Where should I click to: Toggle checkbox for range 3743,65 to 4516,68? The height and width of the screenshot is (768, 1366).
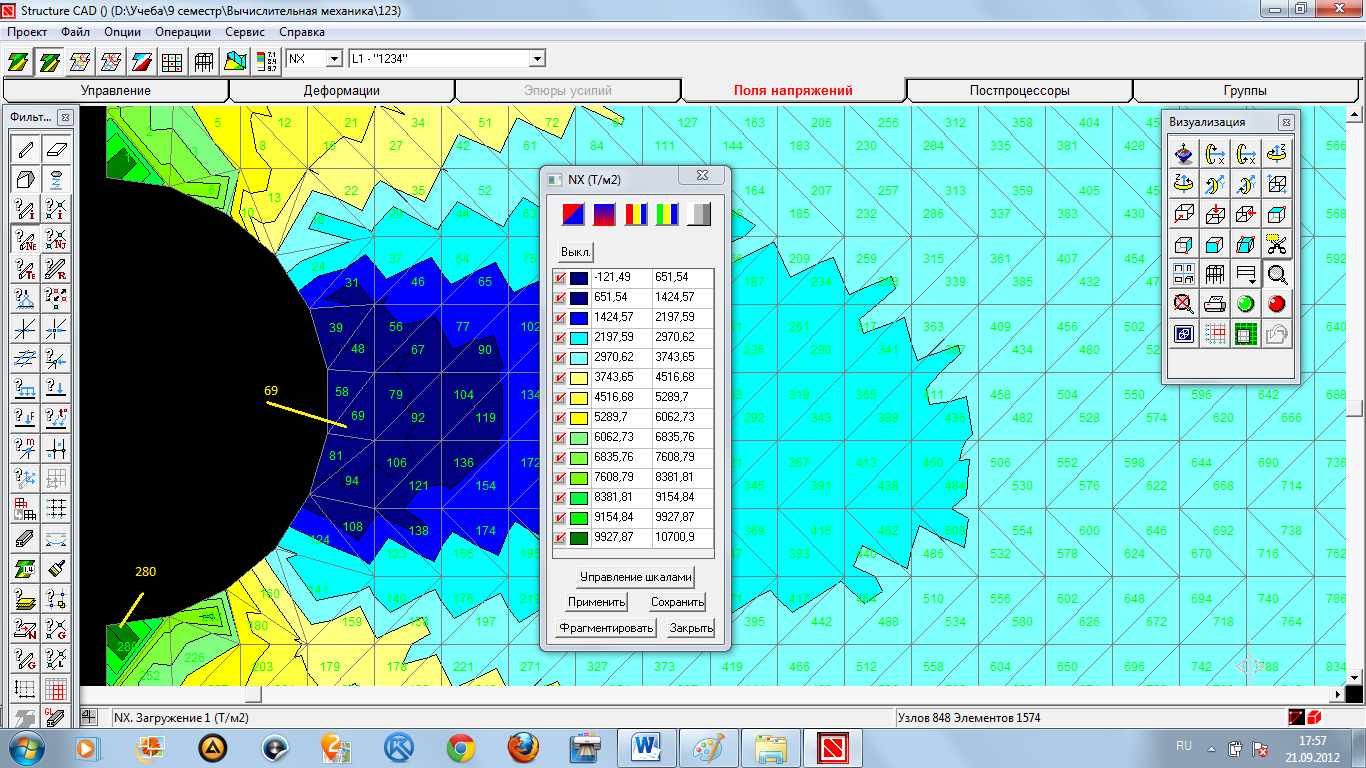[560, 377]
